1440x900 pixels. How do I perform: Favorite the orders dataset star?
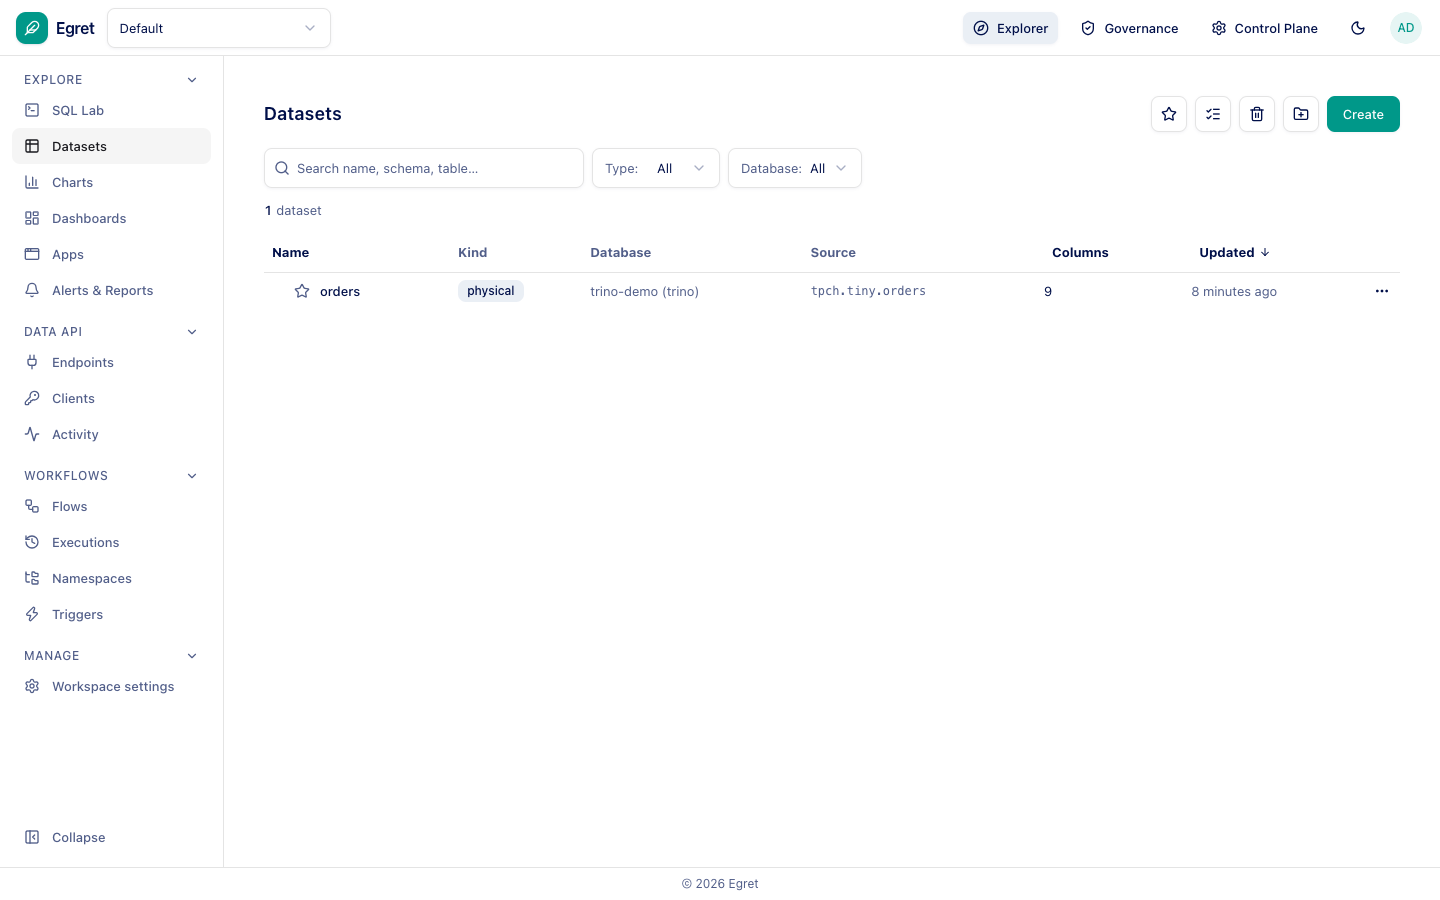(x=302, y=291)
